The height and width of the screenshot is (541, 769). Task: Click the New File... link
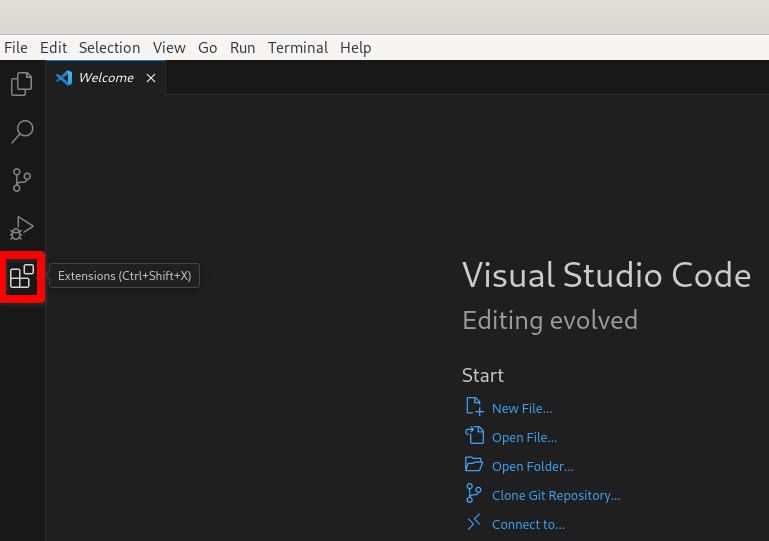[x=522, y=408]
